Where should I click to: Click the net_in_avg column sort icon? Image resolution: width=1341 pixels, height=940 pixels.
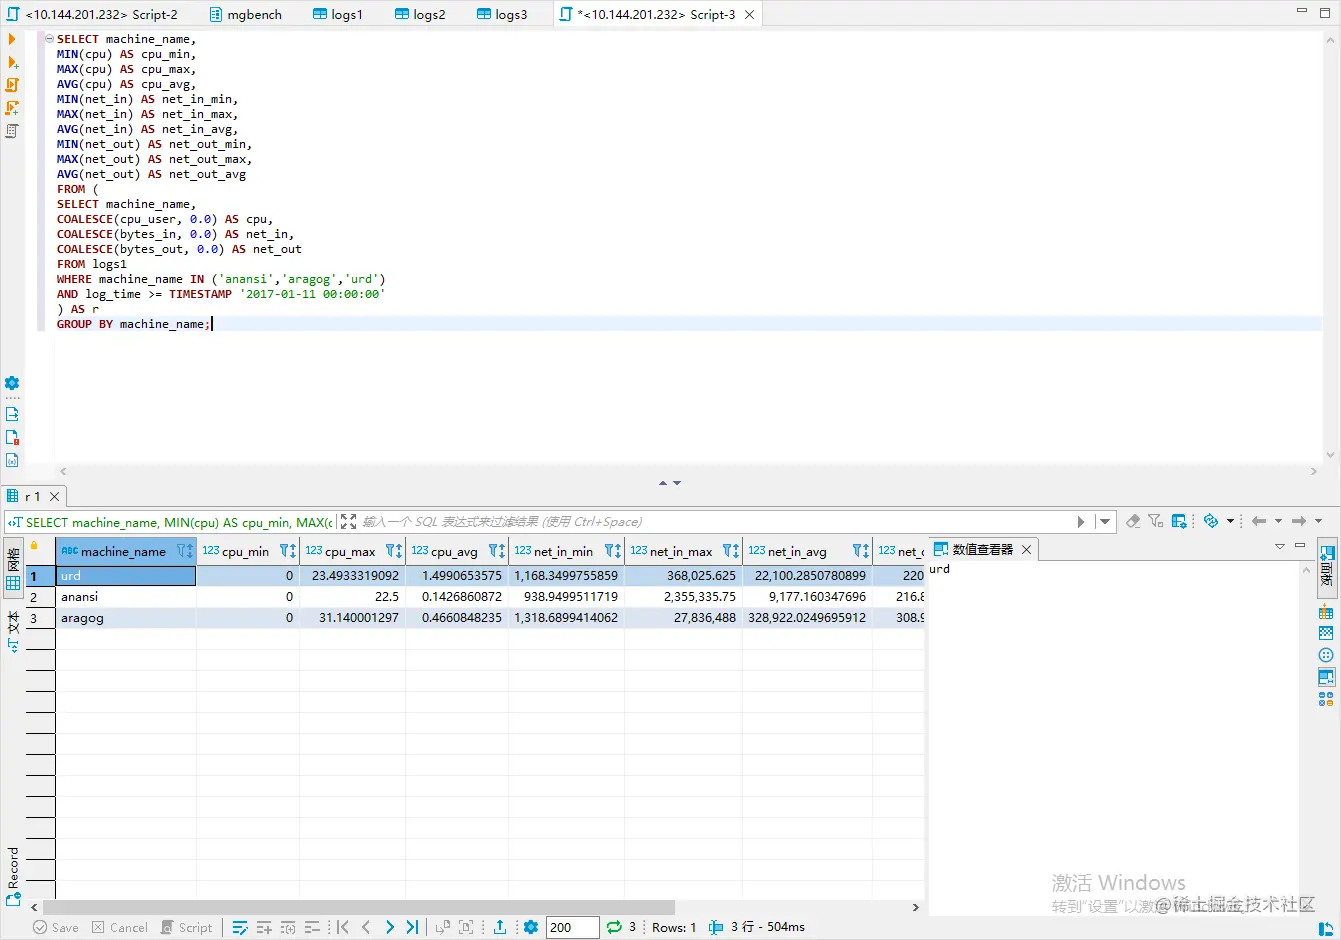tap(861, 551)
